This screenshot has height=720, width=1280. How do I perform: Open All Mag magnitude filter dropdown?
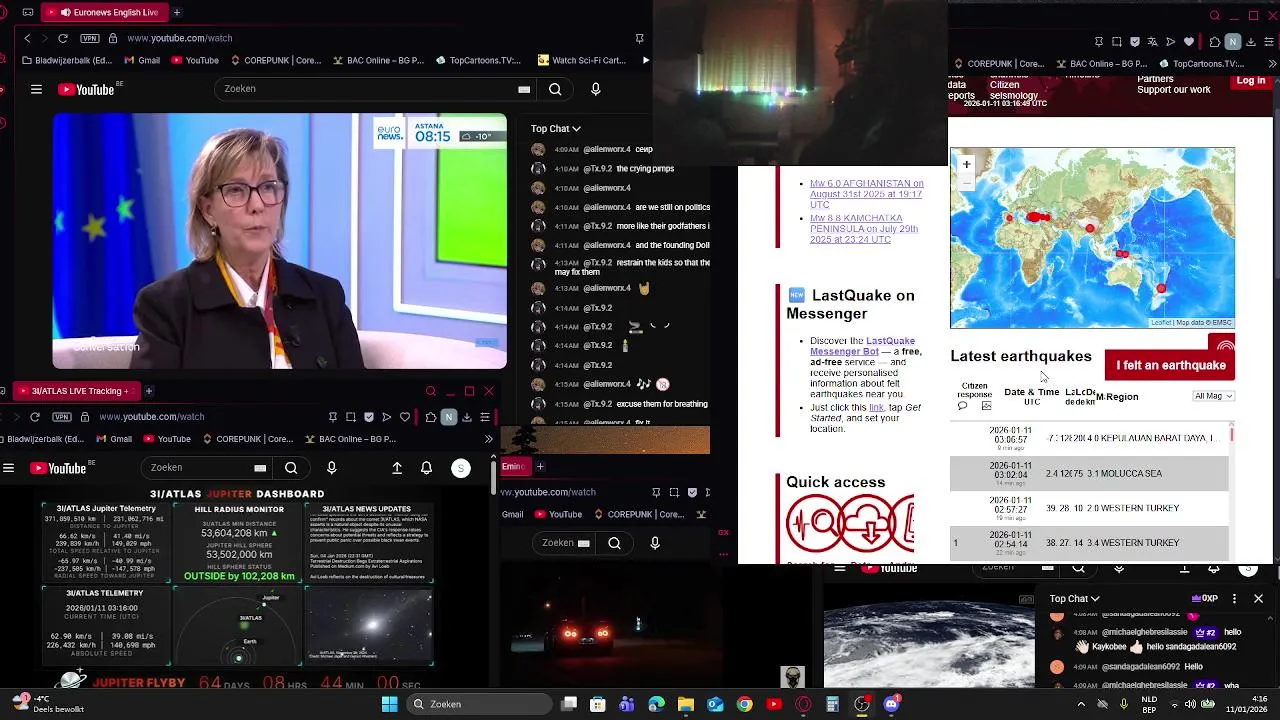click(x=1214, y=396)
